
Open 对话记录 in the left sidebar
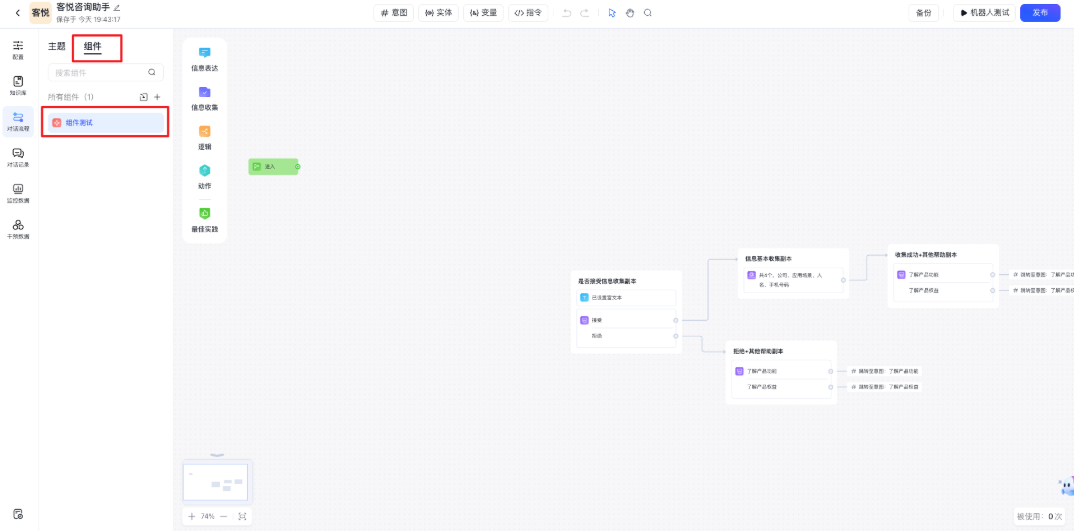coord(18,156)
